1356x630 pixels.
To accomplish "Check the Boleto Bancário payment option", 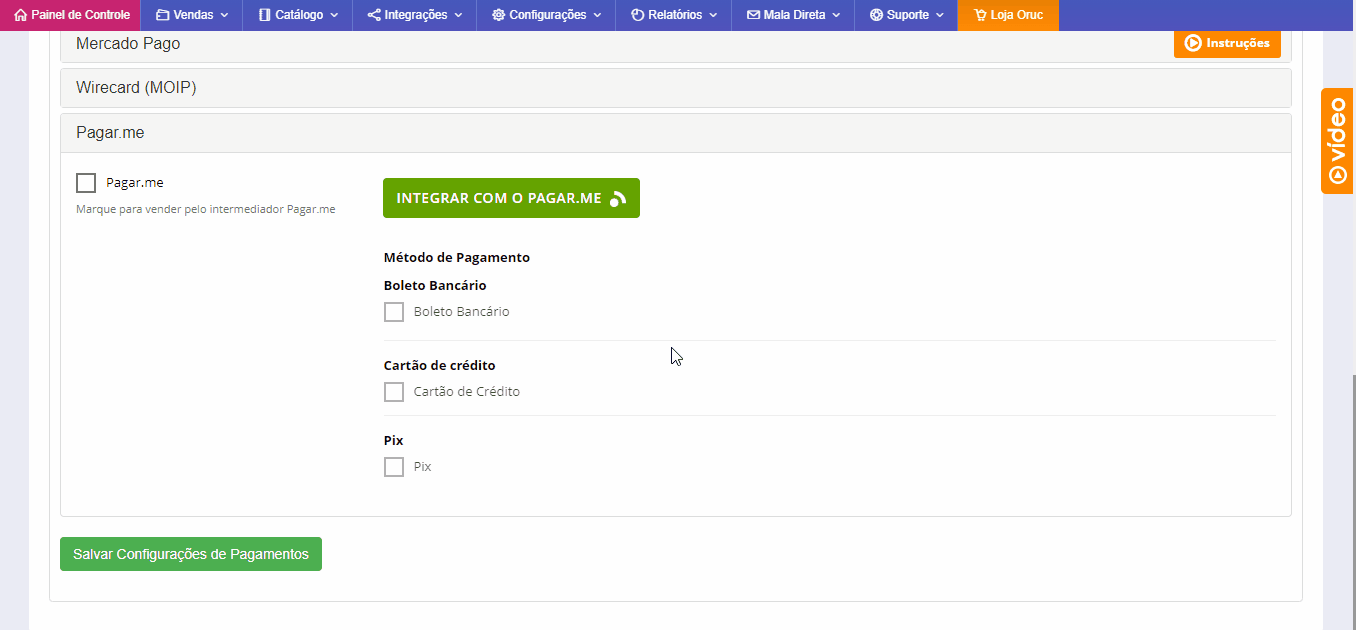I will 394,312.
